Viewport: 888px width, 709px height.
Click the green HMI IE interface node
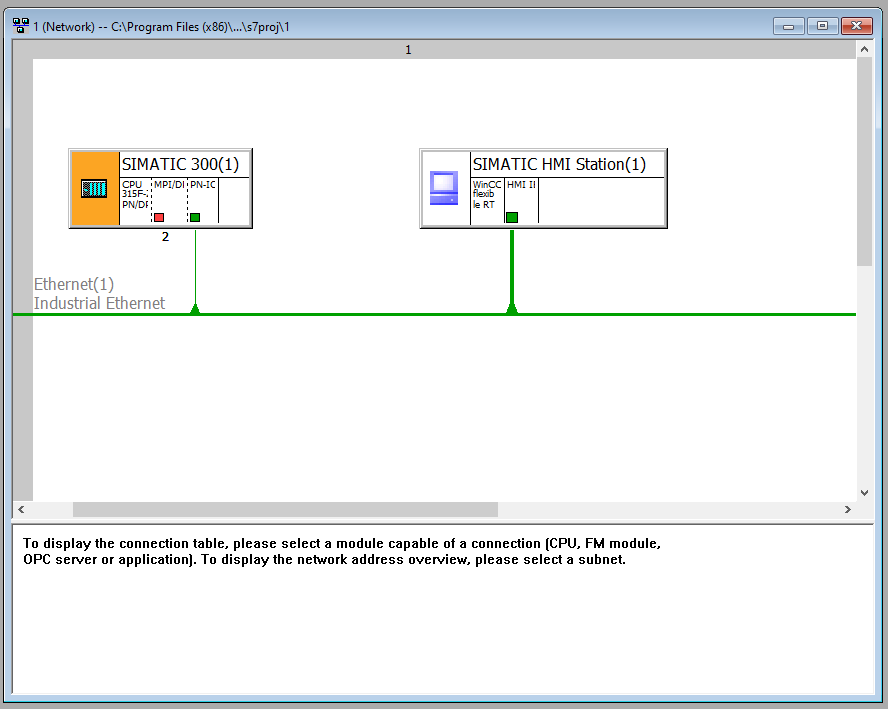click(512, 217)
